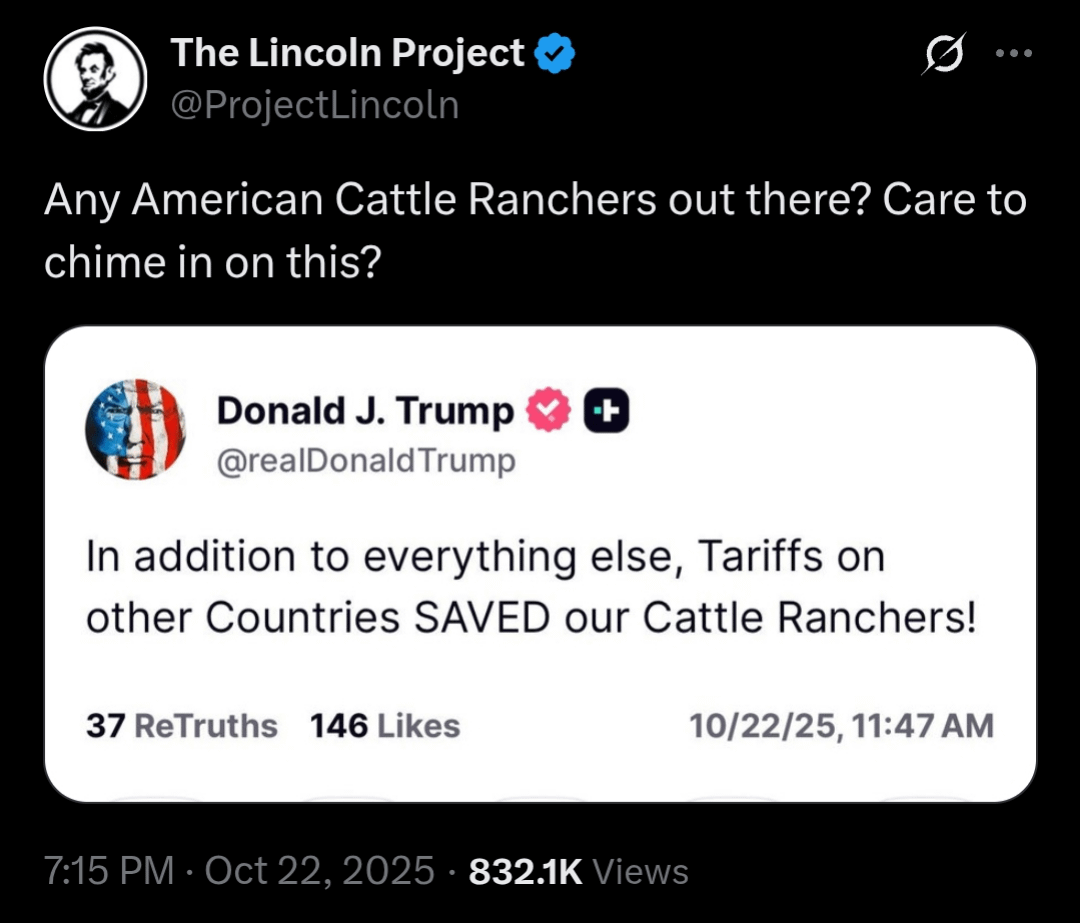Click The Lincoln Project's Abraham Lincoln avatar

coord(96,79)
